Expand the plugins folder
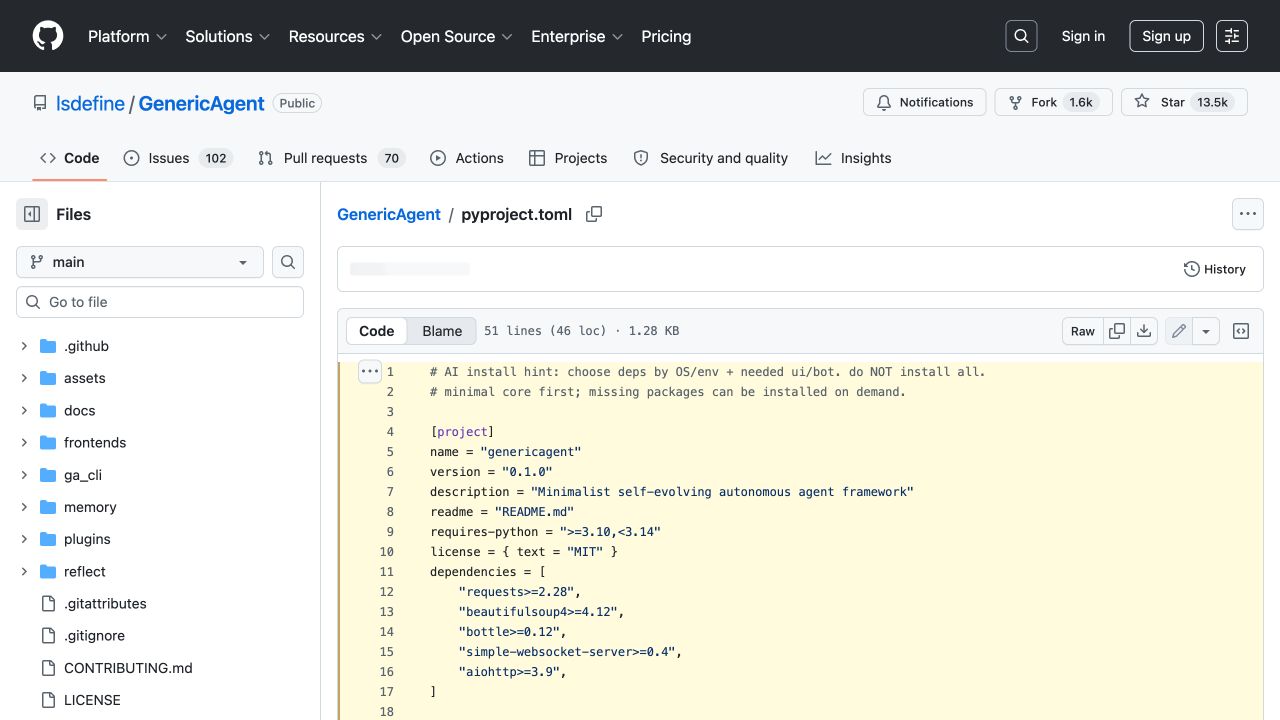Screen dimensions: 1280x720 (24, 539)
